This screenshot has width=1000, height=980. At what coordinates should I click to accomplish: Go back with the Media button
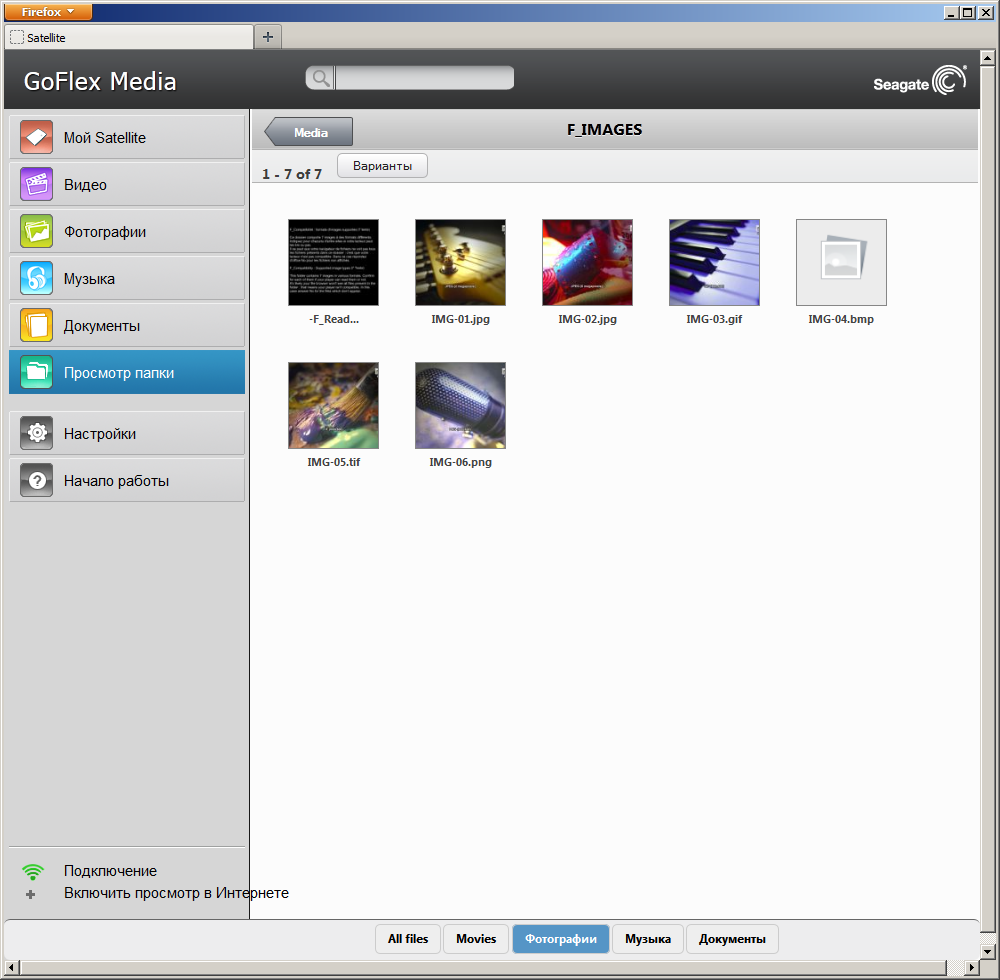[309, 132]
